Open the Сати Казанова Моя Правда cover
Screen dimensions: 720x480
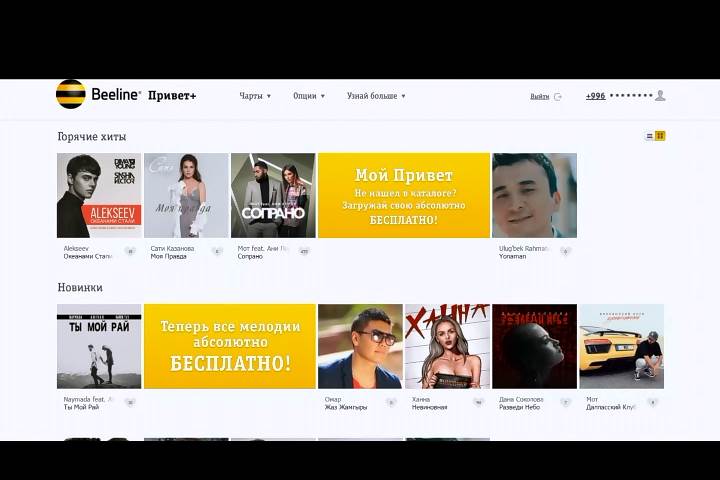(x=186, y=195)
